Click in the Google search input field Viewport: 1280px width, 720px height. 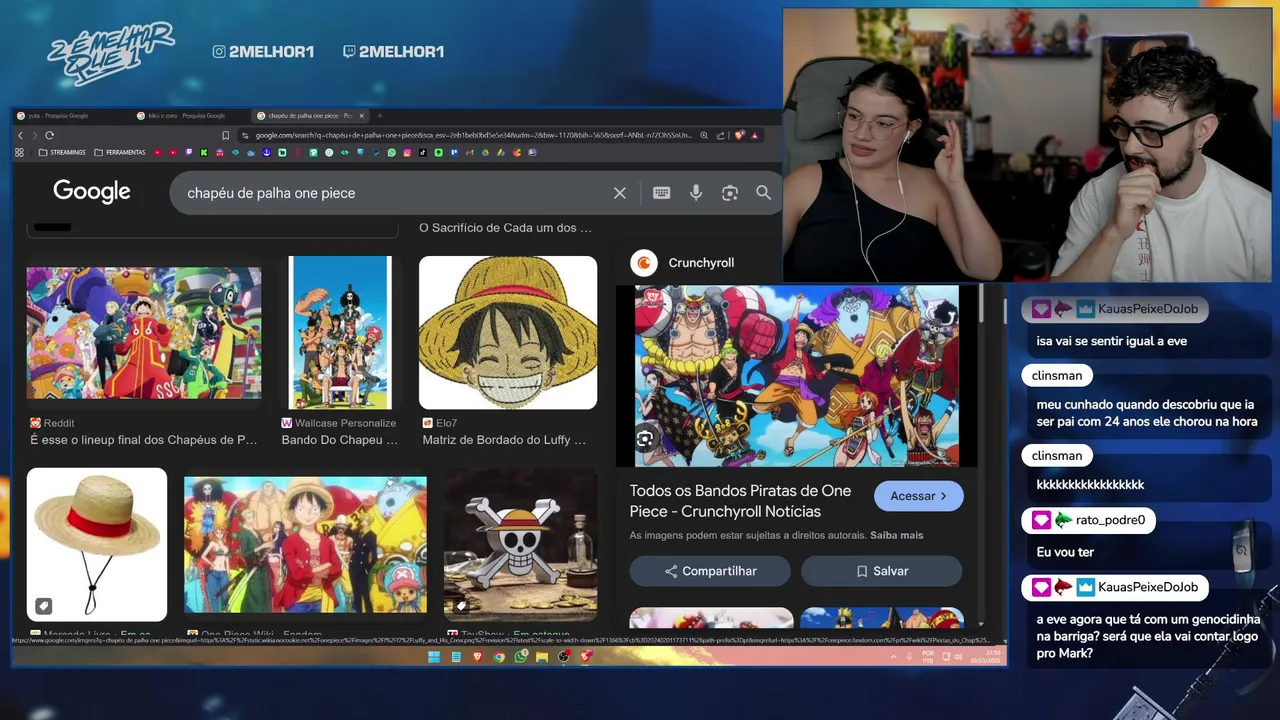(x=395, y=193)
